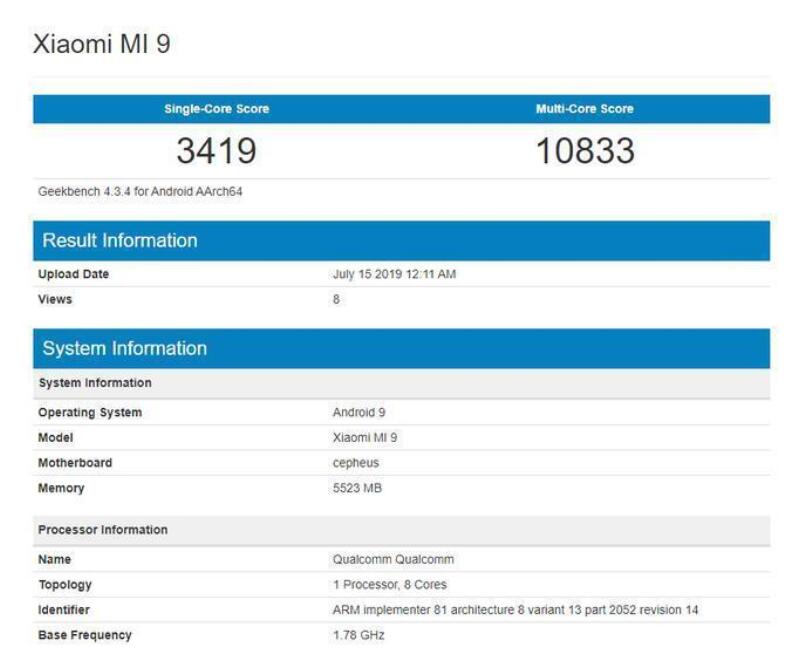Click the base frequency value "1.78 GHz"
The width and height of the screenshot is (804, 668).
point(358,635)
